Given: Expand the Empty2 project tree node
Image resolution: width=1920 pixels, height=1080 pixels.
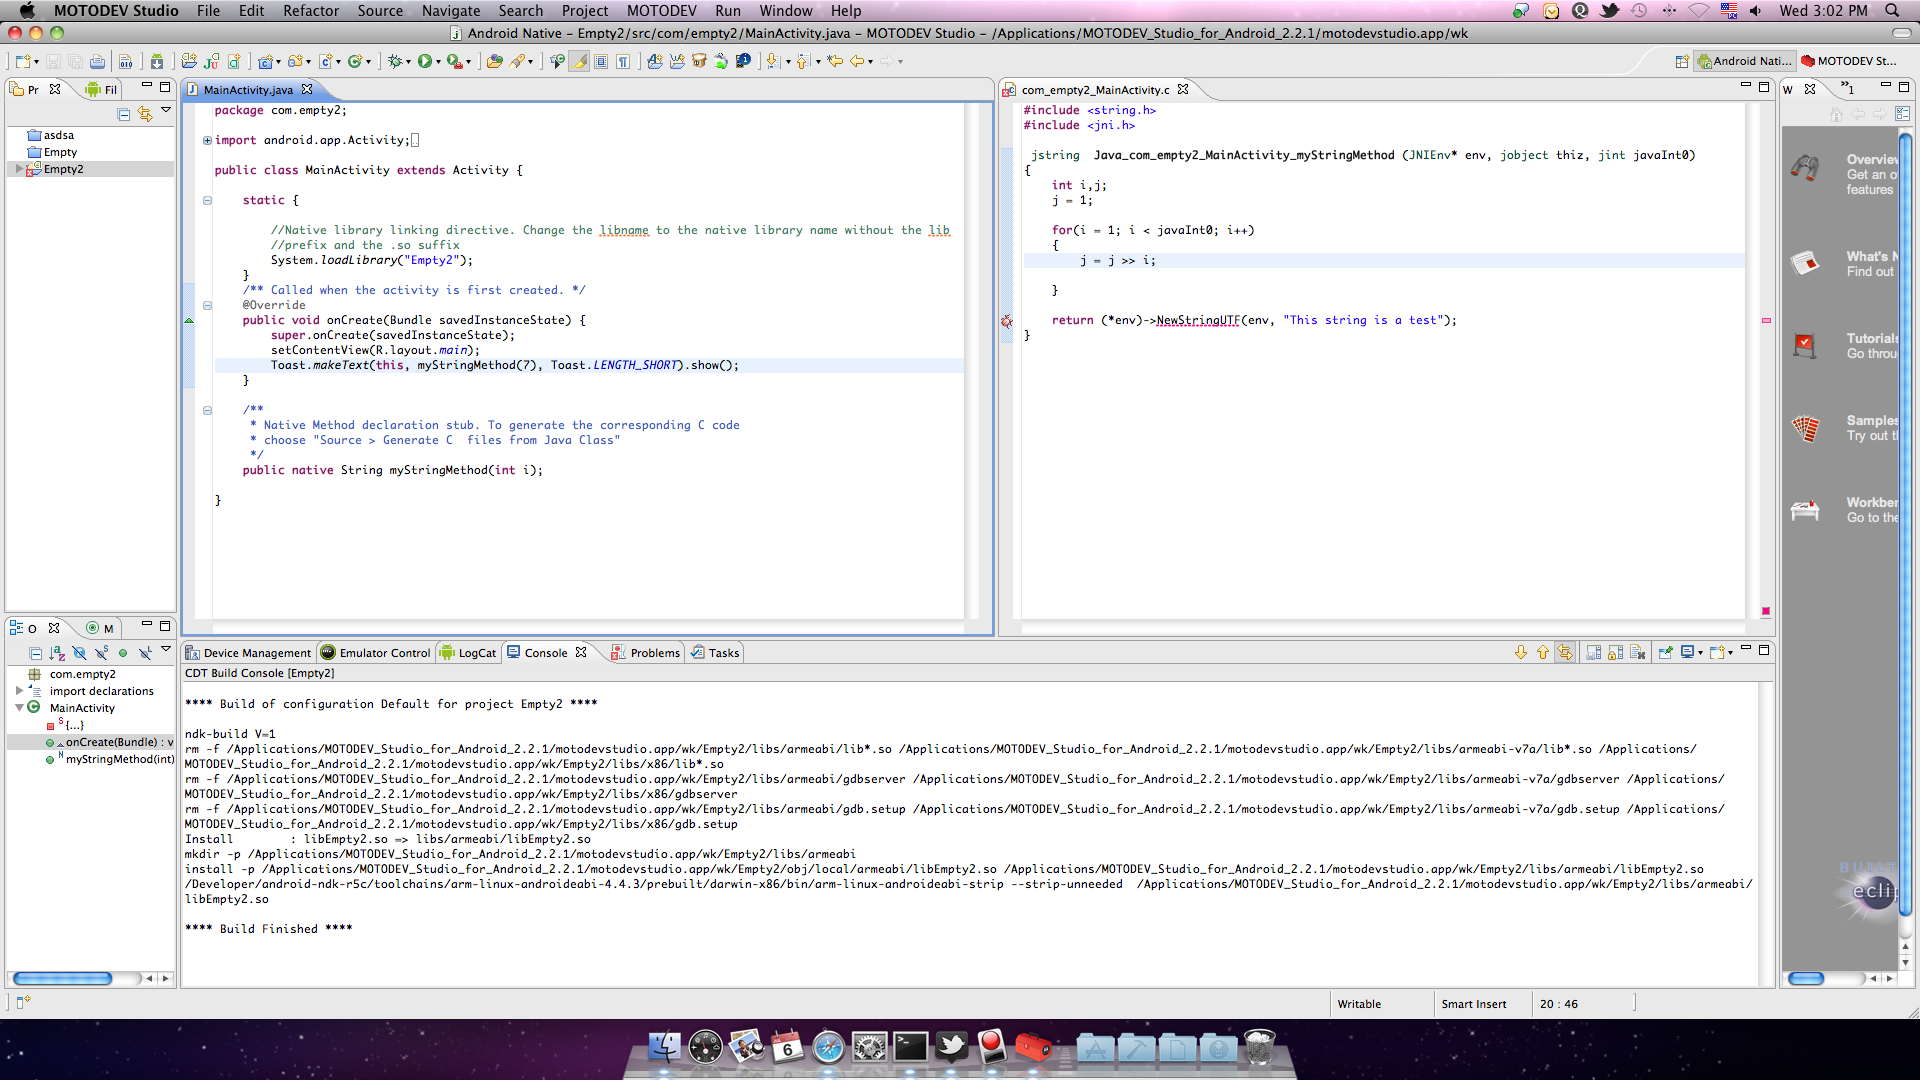Looking at the screenshot, I should click(x=19, y=169).
